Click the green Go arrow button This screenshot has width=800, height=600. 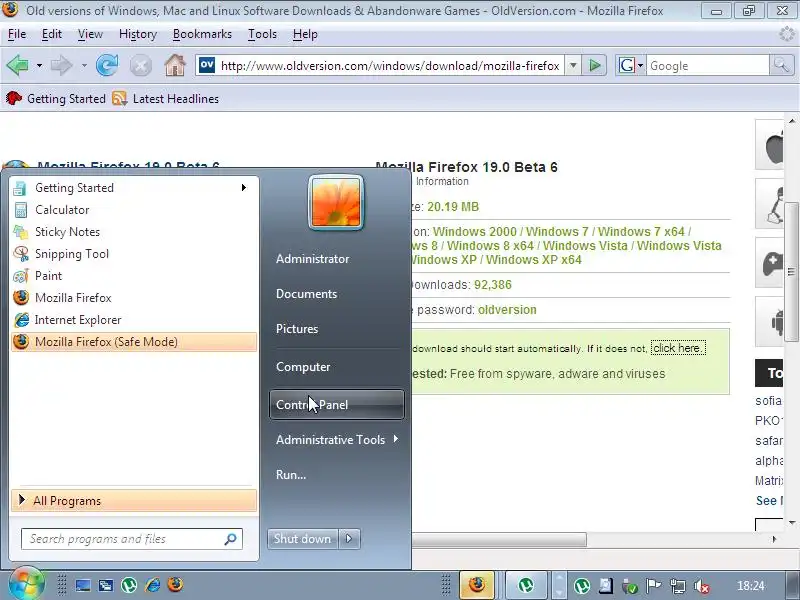coord(594,65)
